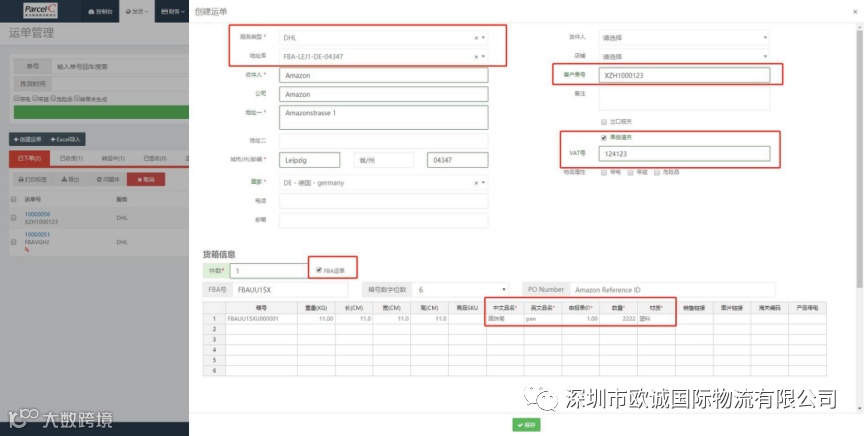The height and width of the screenshot is (436, 865).
Task: Tick the 转单未生成 filter checkbox
Action: tap(77, 99)
